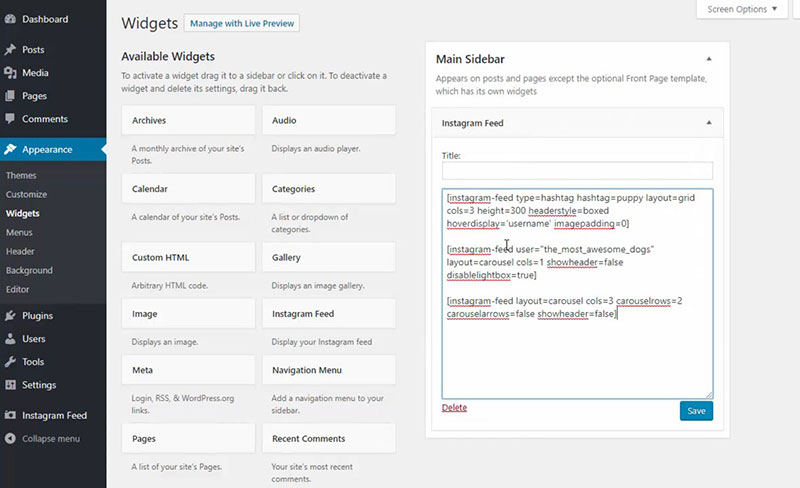Click the Collapse menu arrow icon

pos(10,438)
